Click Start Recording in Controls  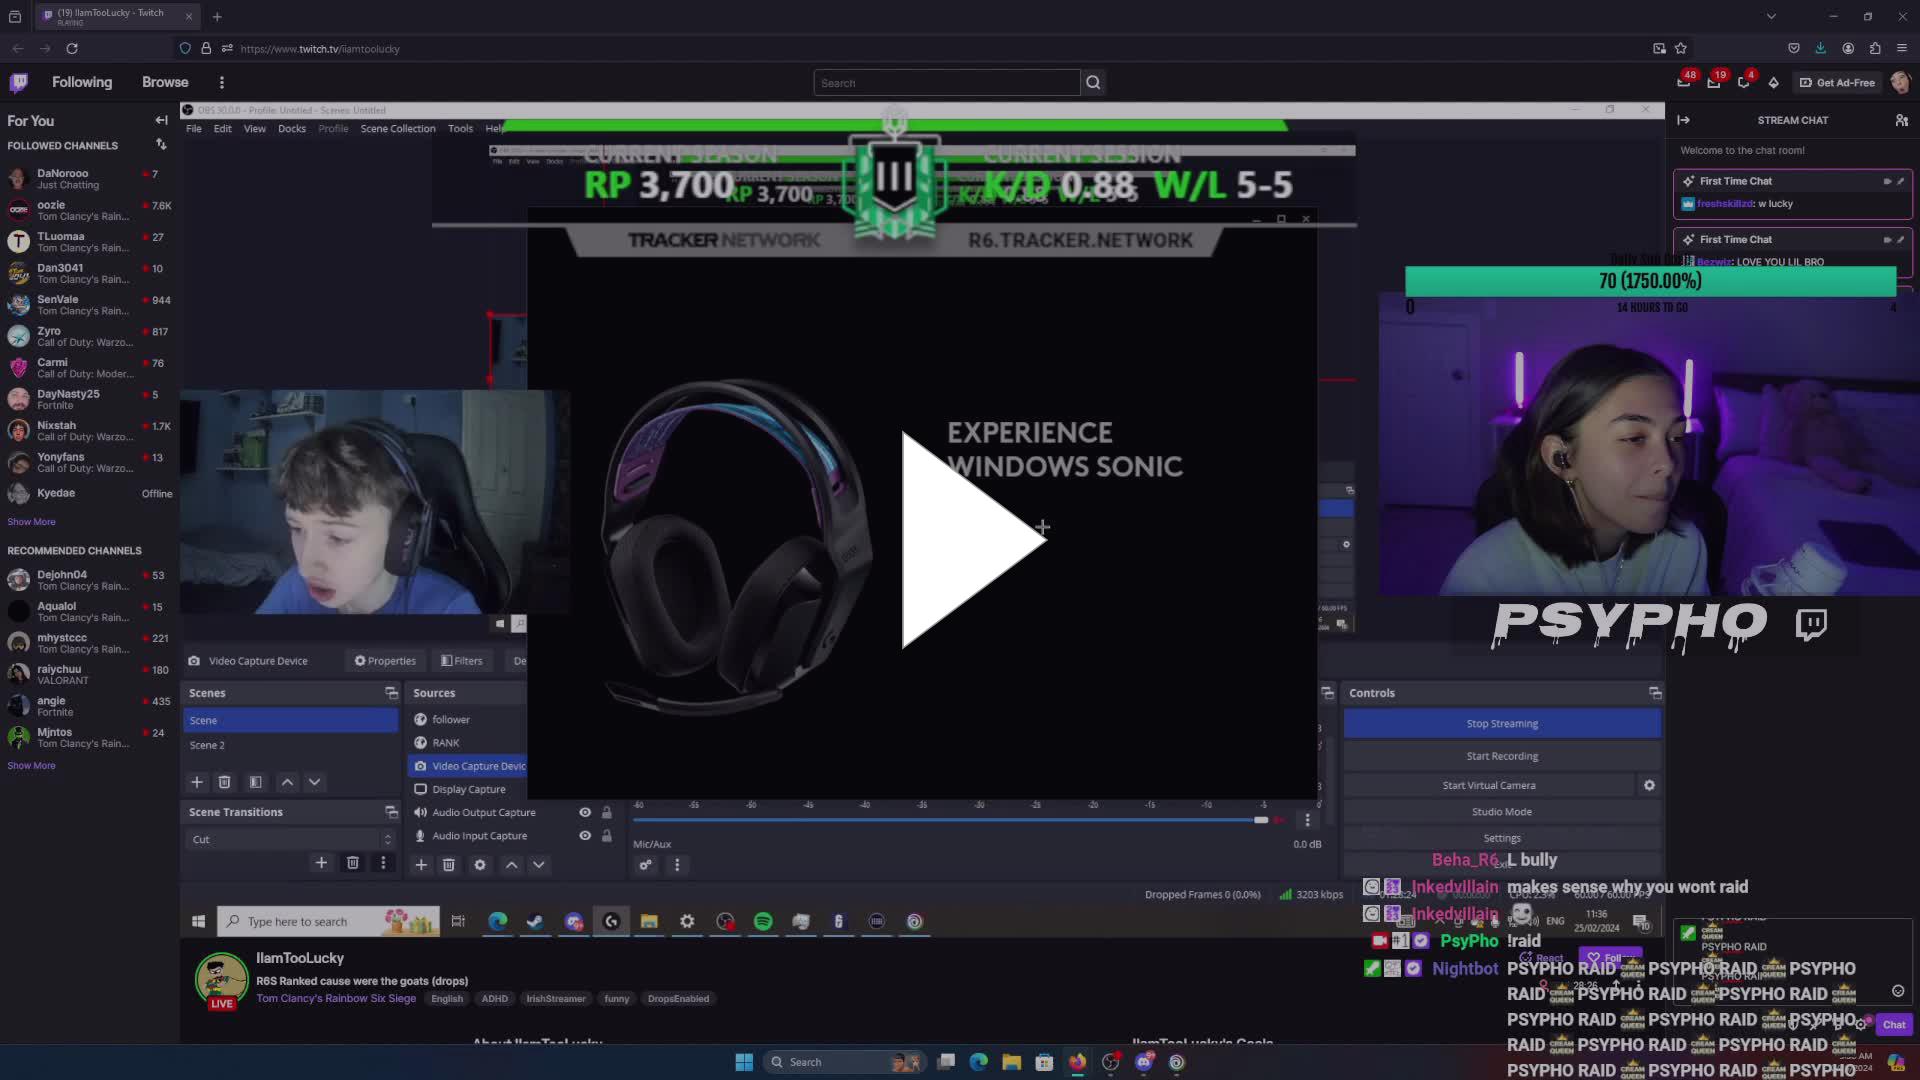tap(1501, 756)
